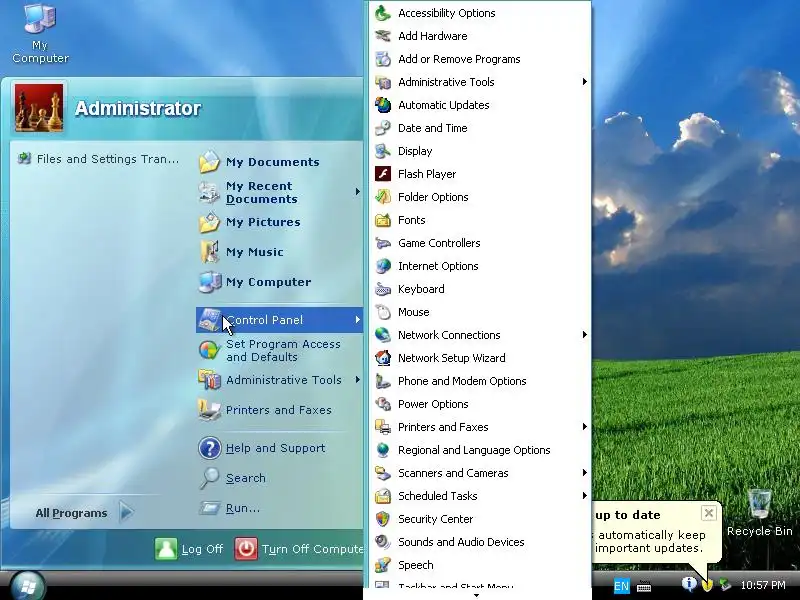Click the Administrator chess user picture
Viewport: 800px width, 600px height.
click(x=39, y=108)
